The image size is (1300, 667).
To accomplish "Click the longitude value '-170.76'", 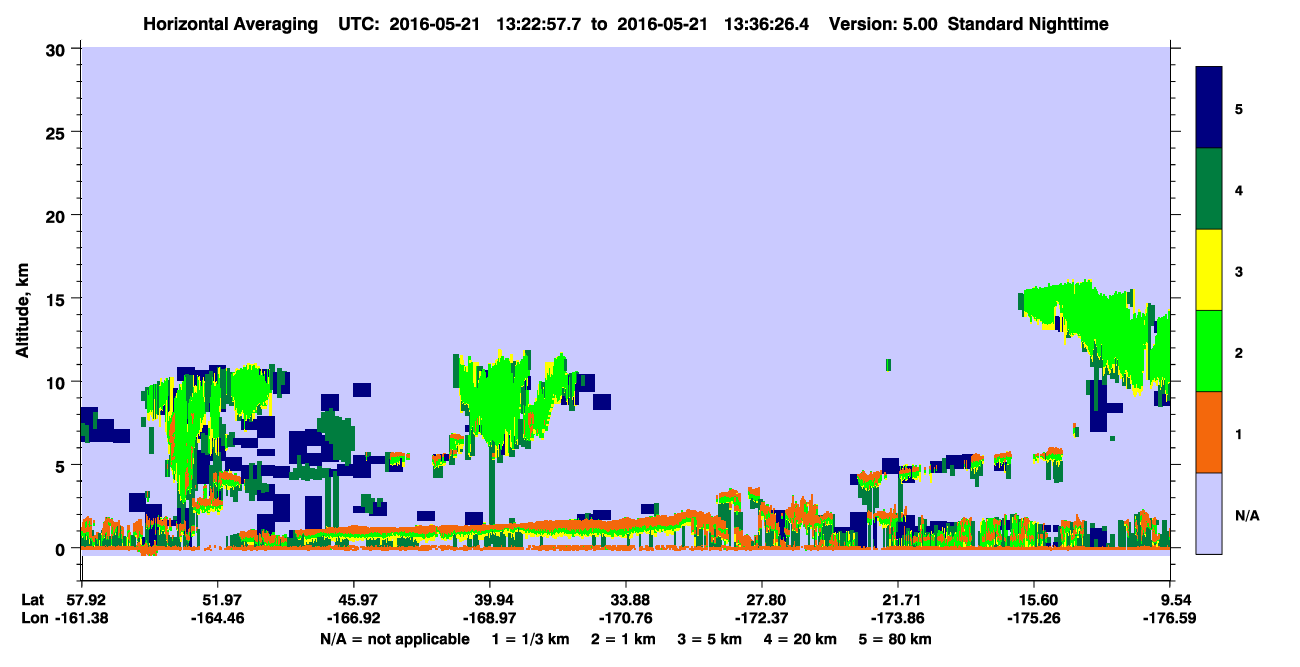I will pos(626,618).
